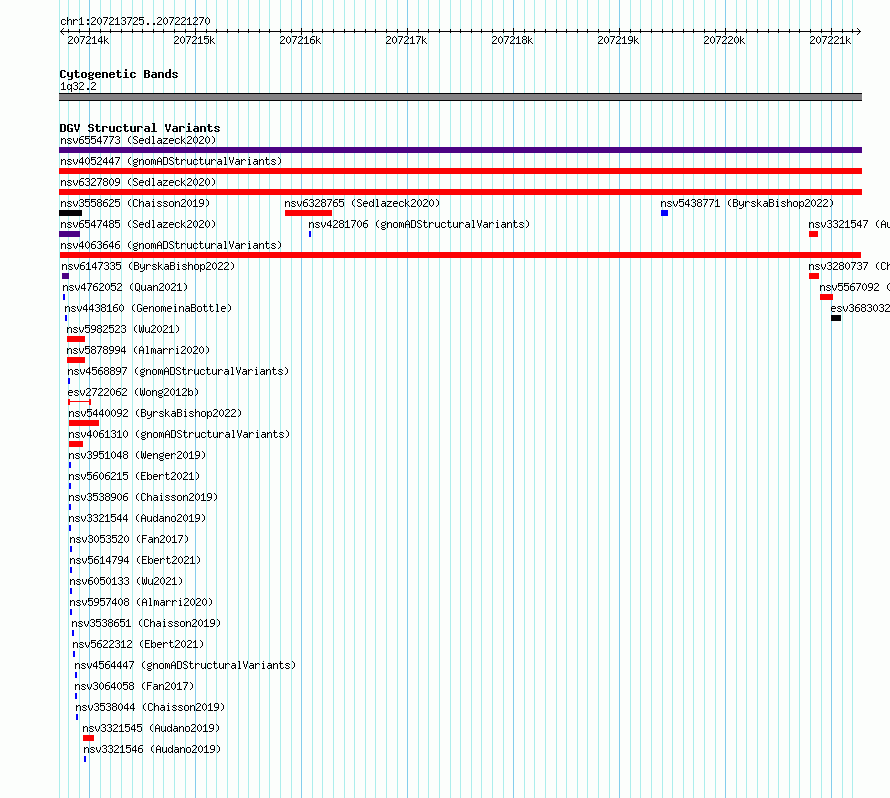
Task: Click the nsv4052447 (gnomADStructuralVariants) label
Action: coord(171,161)
